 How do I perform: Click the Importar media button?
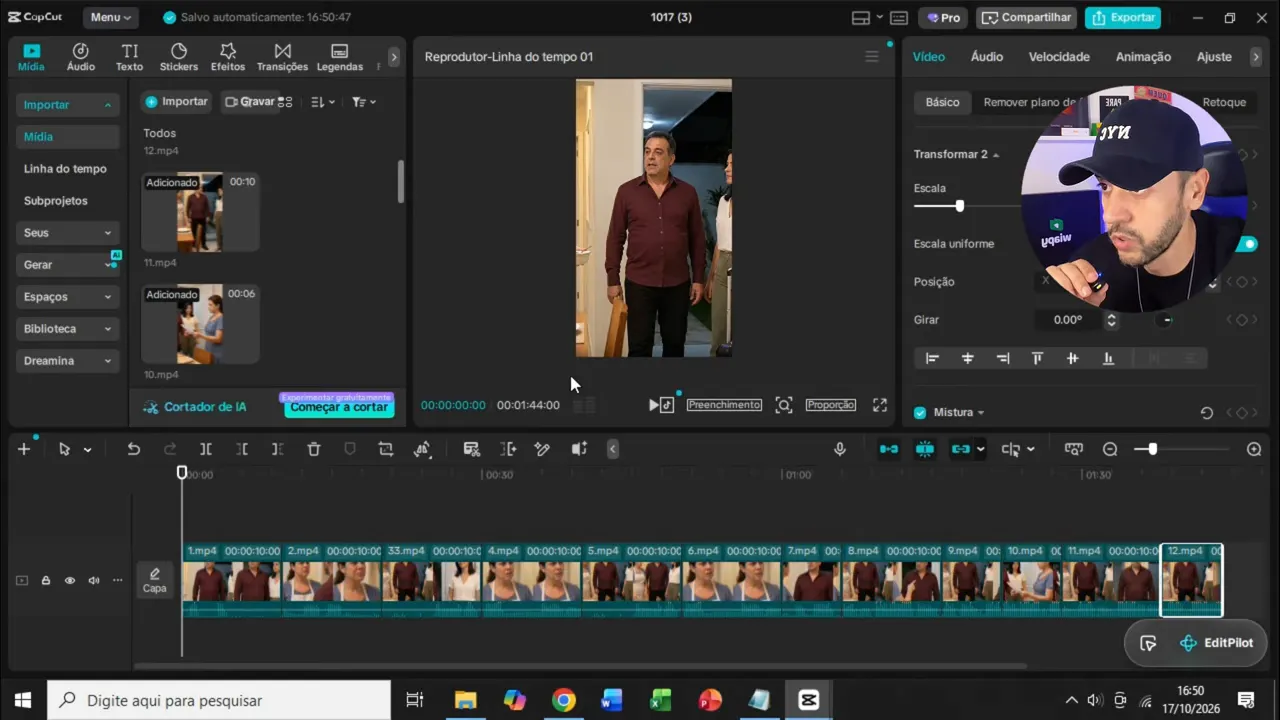tap(176, 102)
